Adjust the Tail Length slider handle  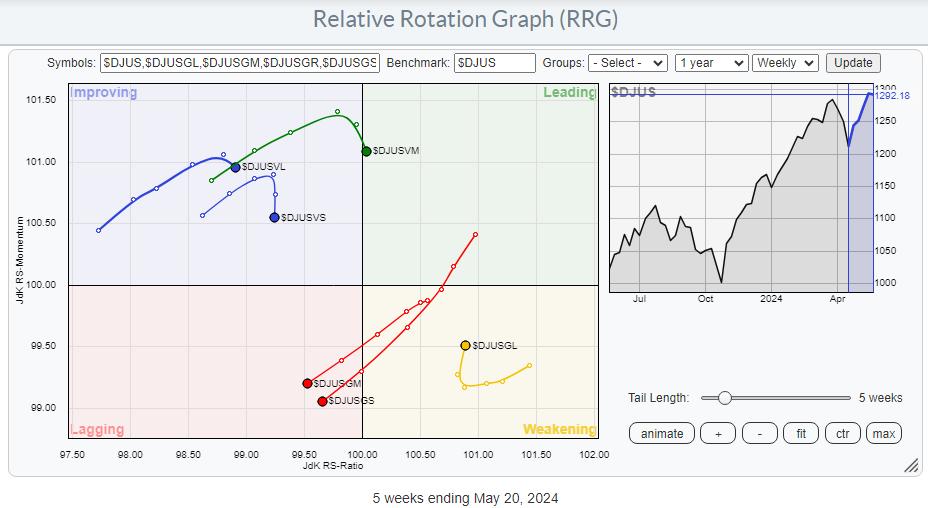[725, 398]
